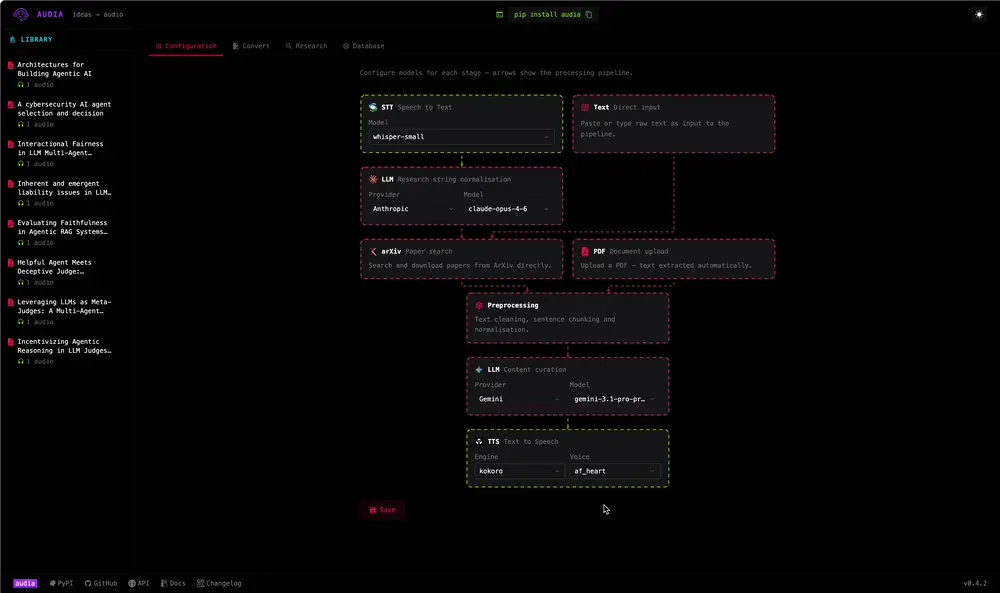
Task: Open the PyPI link in footer
Action: 61,583
